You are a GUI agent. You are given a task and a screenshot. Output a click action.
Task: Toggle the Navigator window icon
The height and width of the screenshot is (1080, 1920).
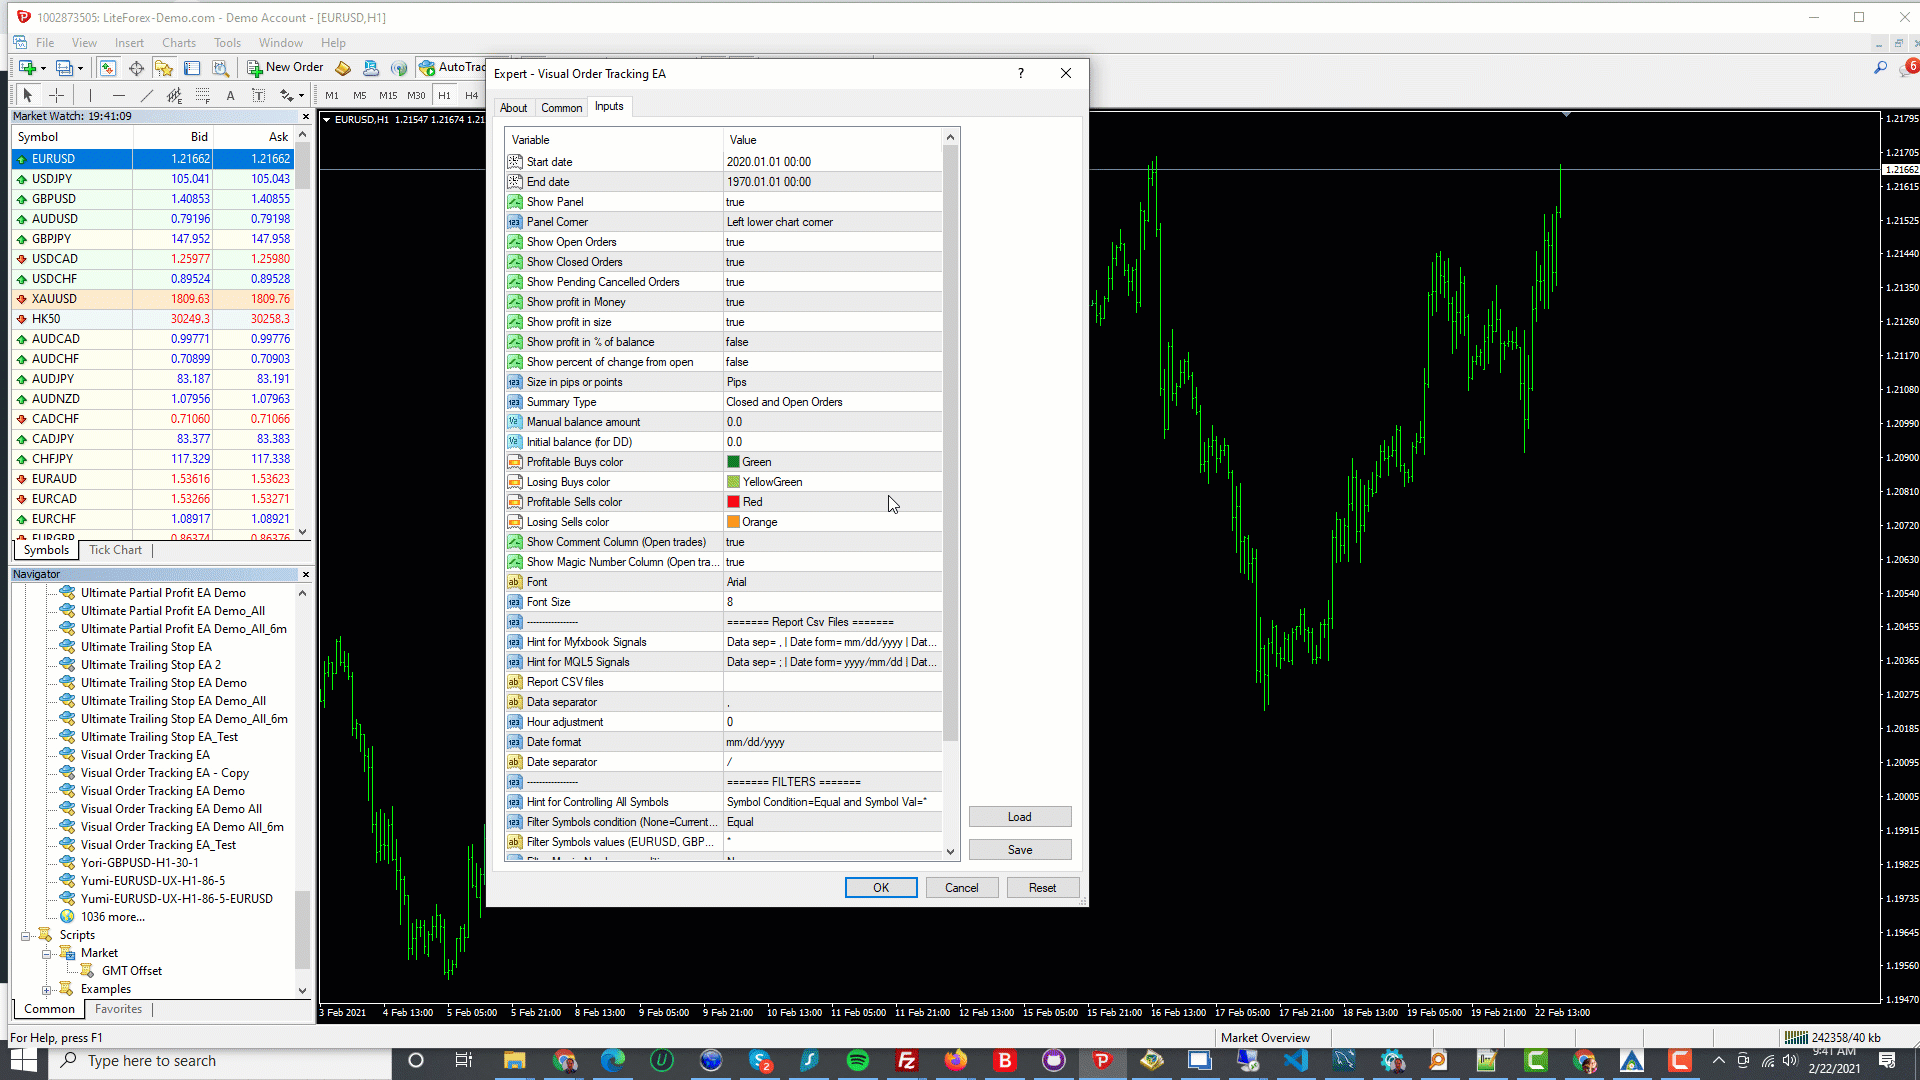(164, 68)
